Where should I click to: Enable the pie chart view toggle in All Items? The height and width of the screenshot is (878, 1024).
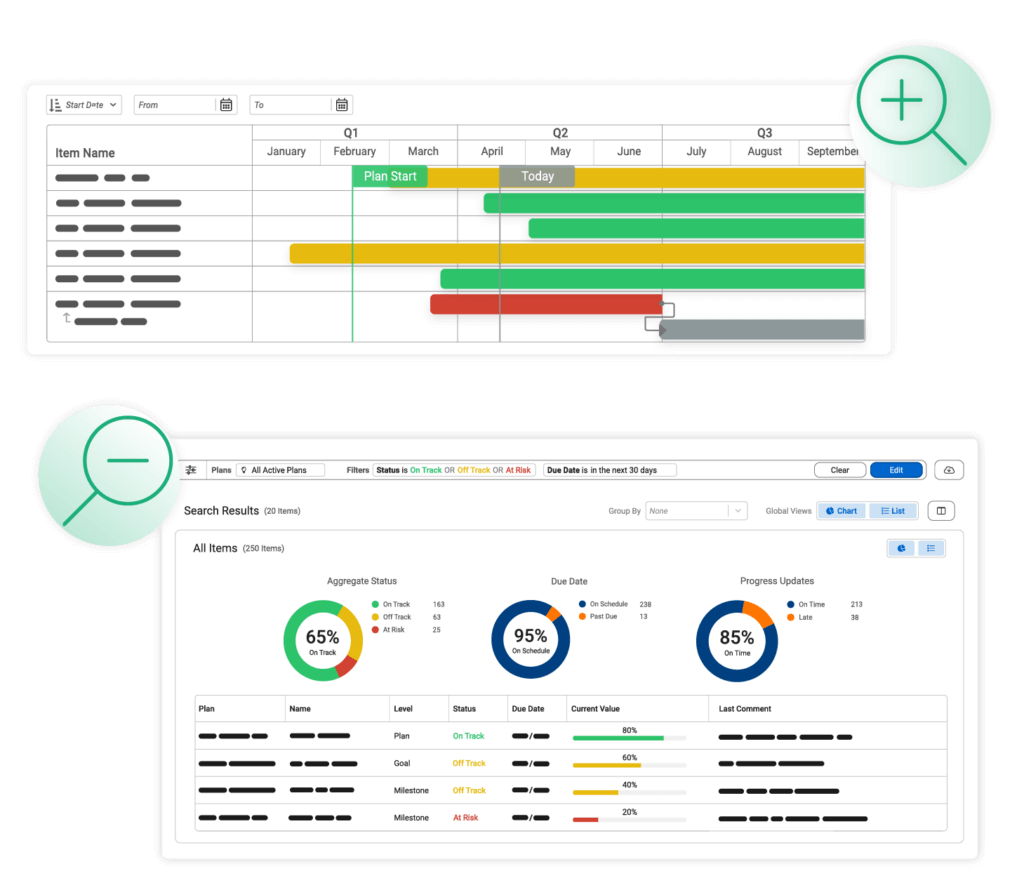pyautogui.click(x=901, y=548)
